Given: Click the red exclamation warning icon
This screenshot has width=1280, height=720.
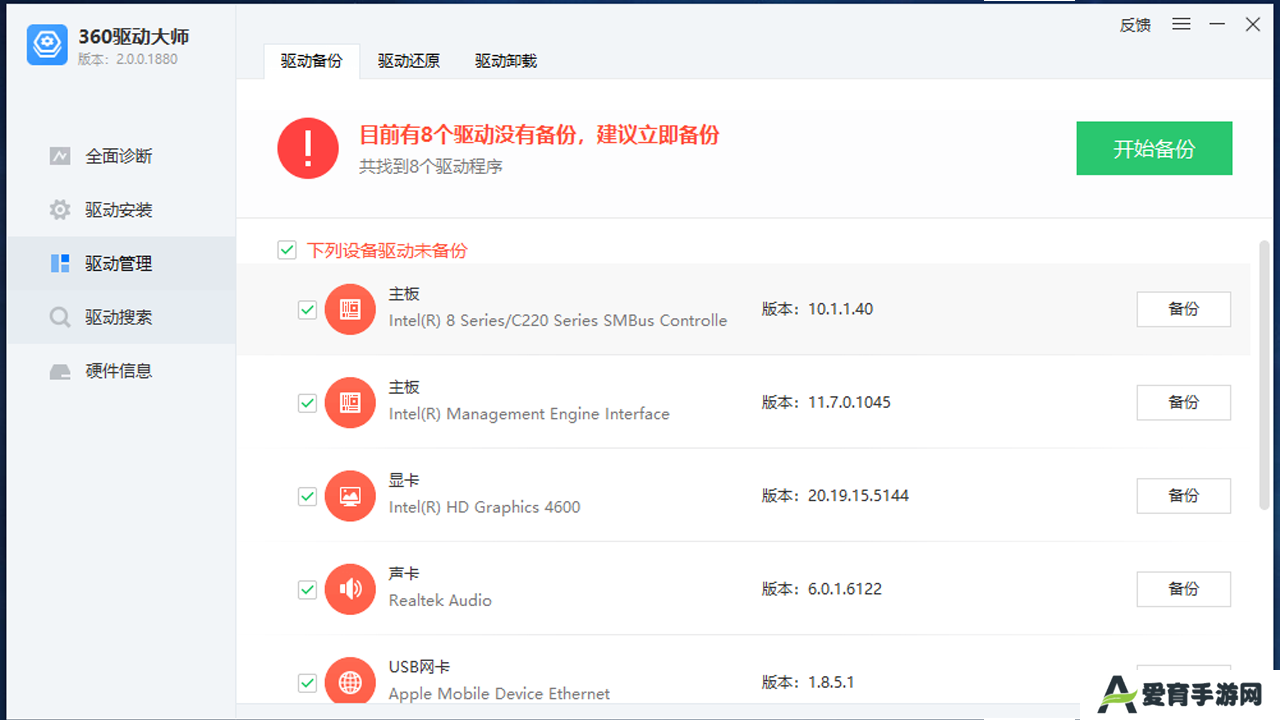Looking at the screenshot, I should [308, 148].
